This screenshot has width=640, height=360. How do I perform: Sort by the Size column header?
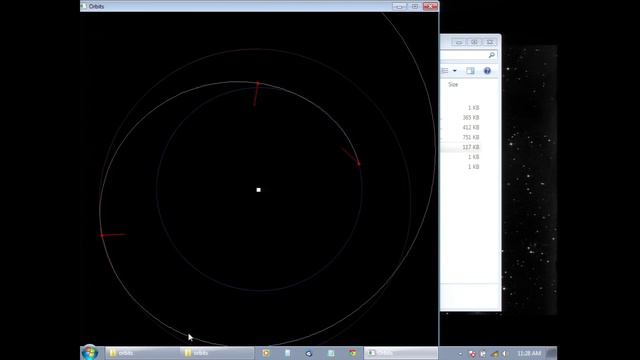point(453,84)
